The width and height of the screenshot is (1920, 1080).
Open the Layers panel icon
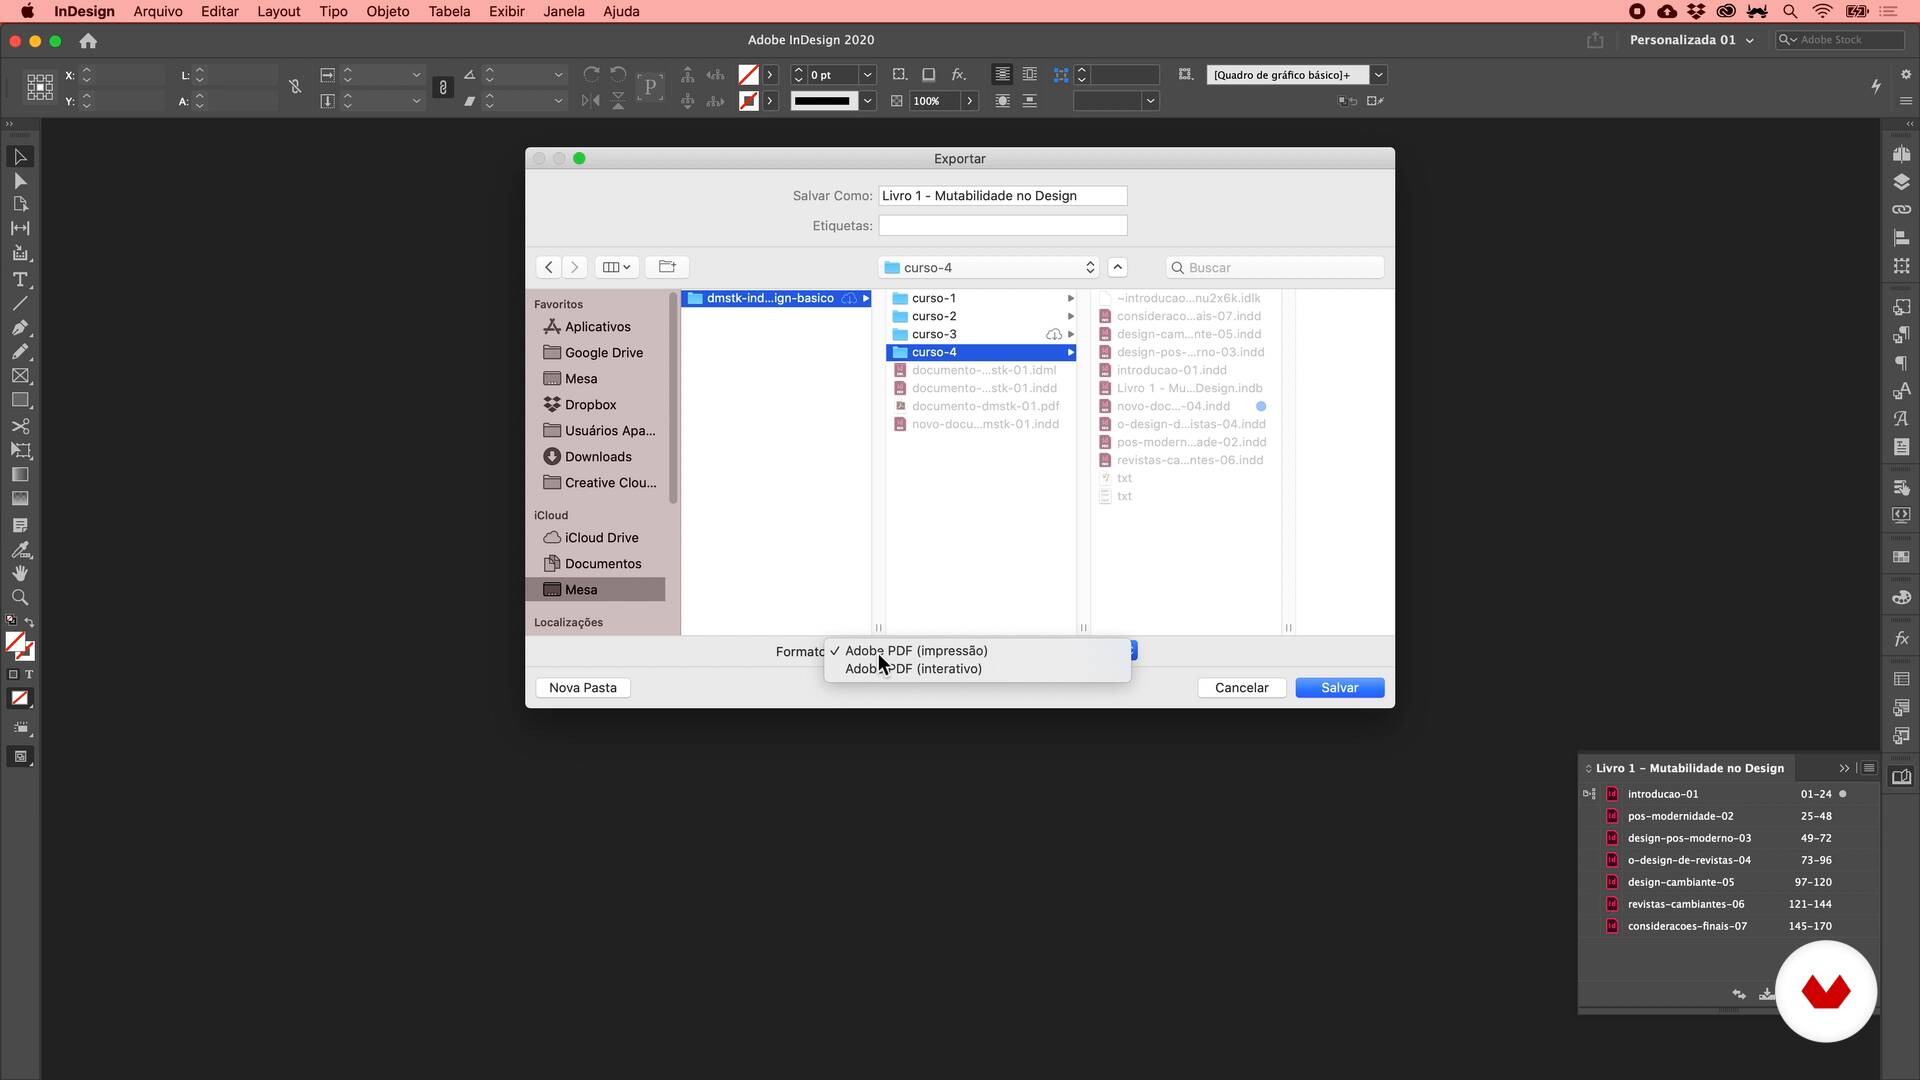pos(1901,182)
